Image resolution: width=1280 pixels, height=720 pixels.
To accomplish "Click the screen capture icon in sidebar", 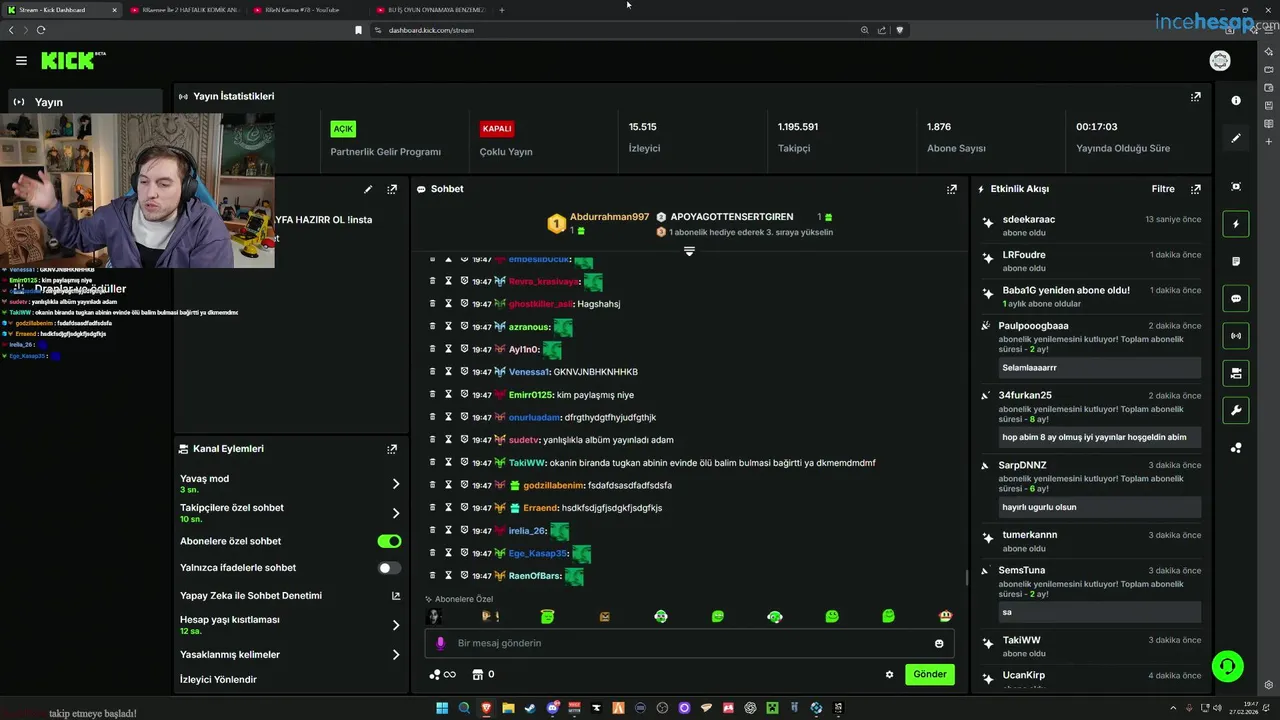I will click(x=1236, y=187).
